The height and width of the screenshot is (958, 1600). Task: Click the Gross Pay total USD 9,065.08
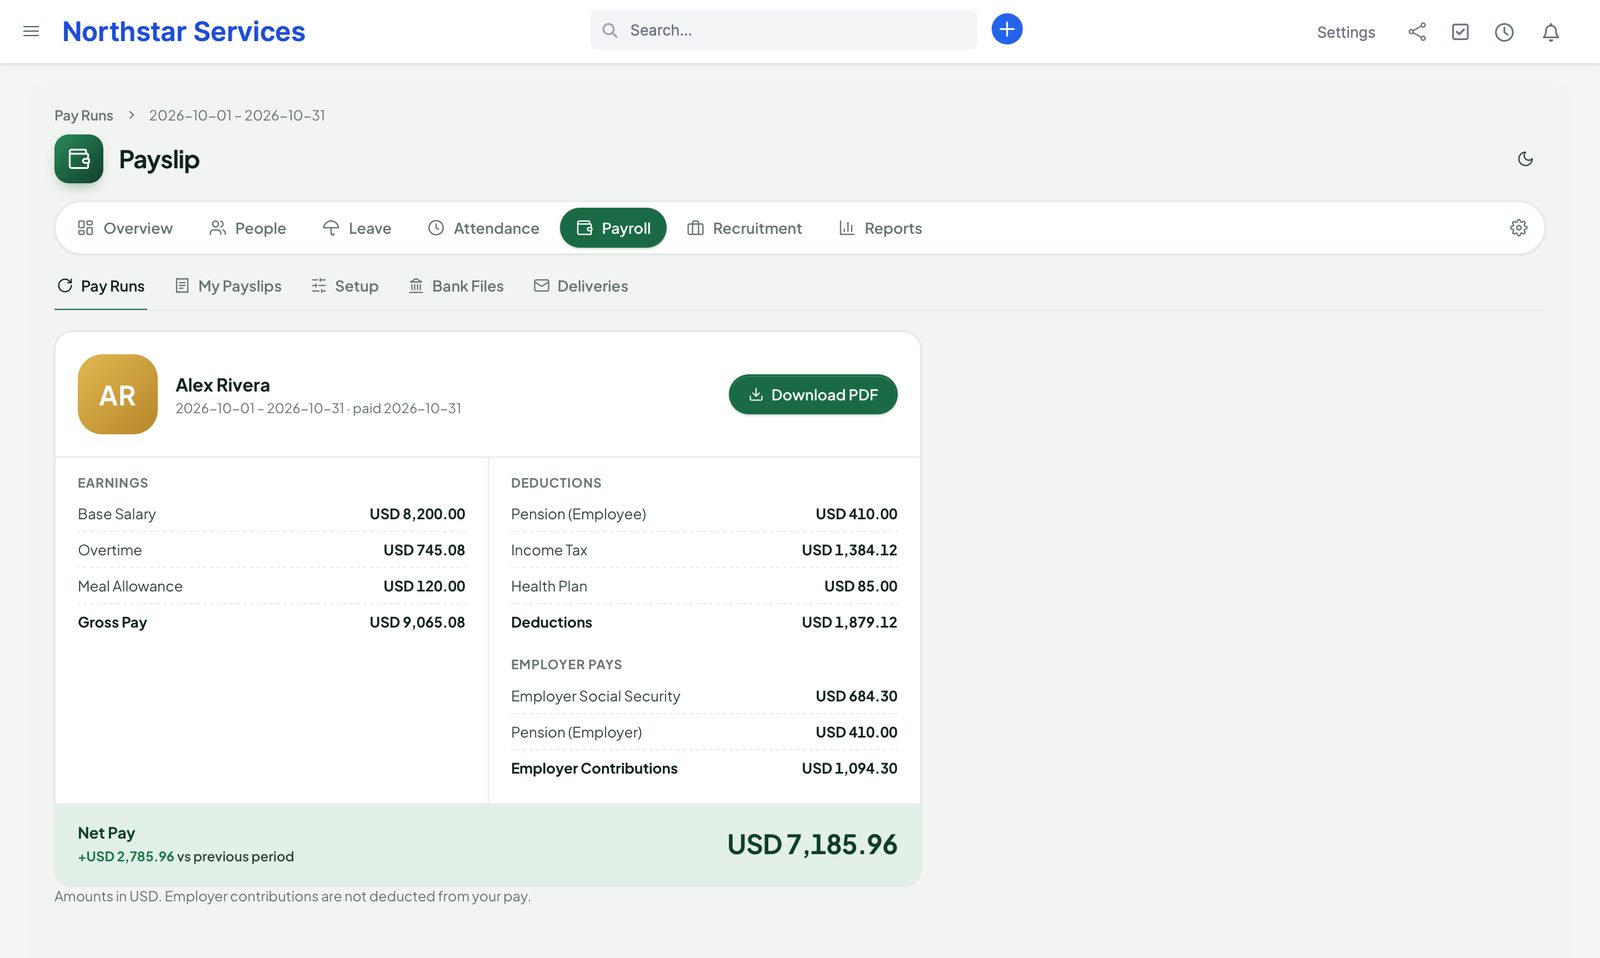(417, 622)
